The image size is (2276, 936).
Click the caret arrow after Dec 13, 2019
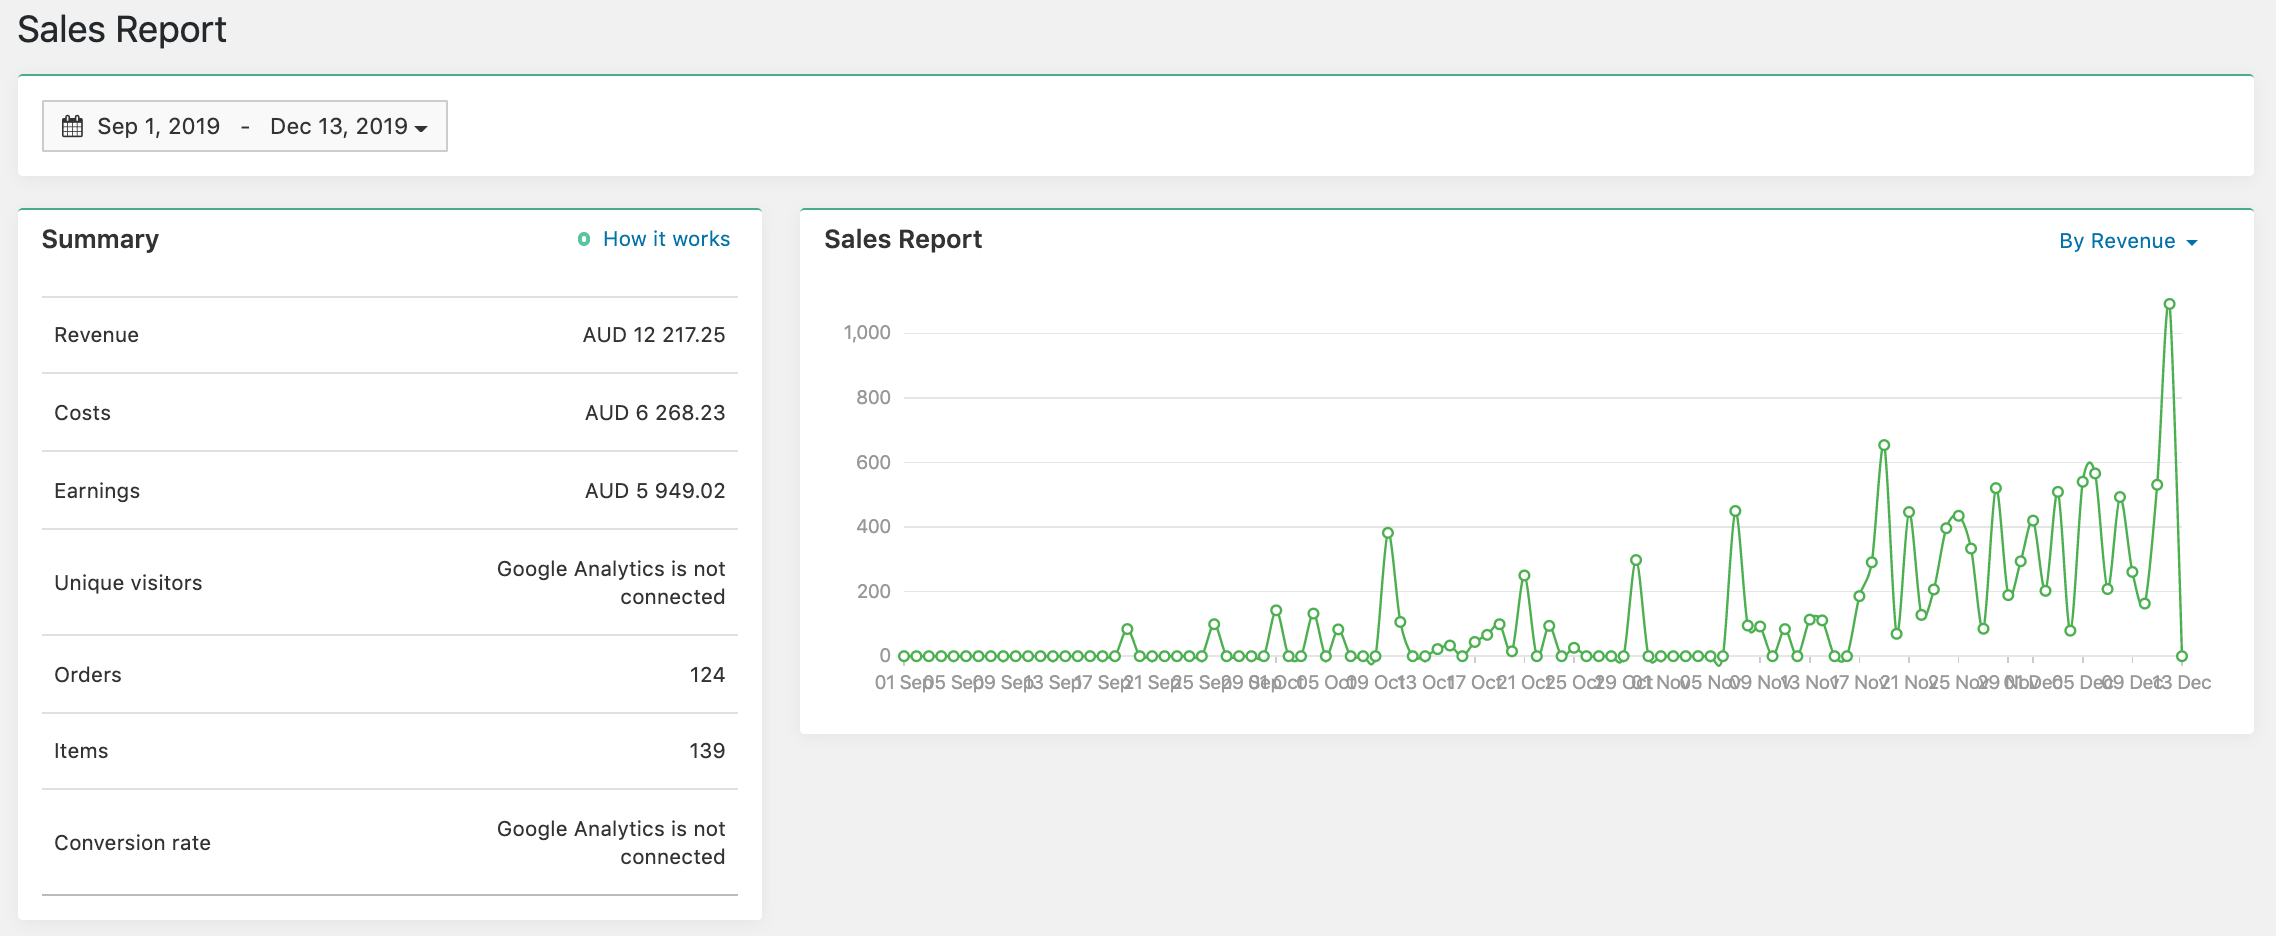pyautogui.click(x=421, y=128)
